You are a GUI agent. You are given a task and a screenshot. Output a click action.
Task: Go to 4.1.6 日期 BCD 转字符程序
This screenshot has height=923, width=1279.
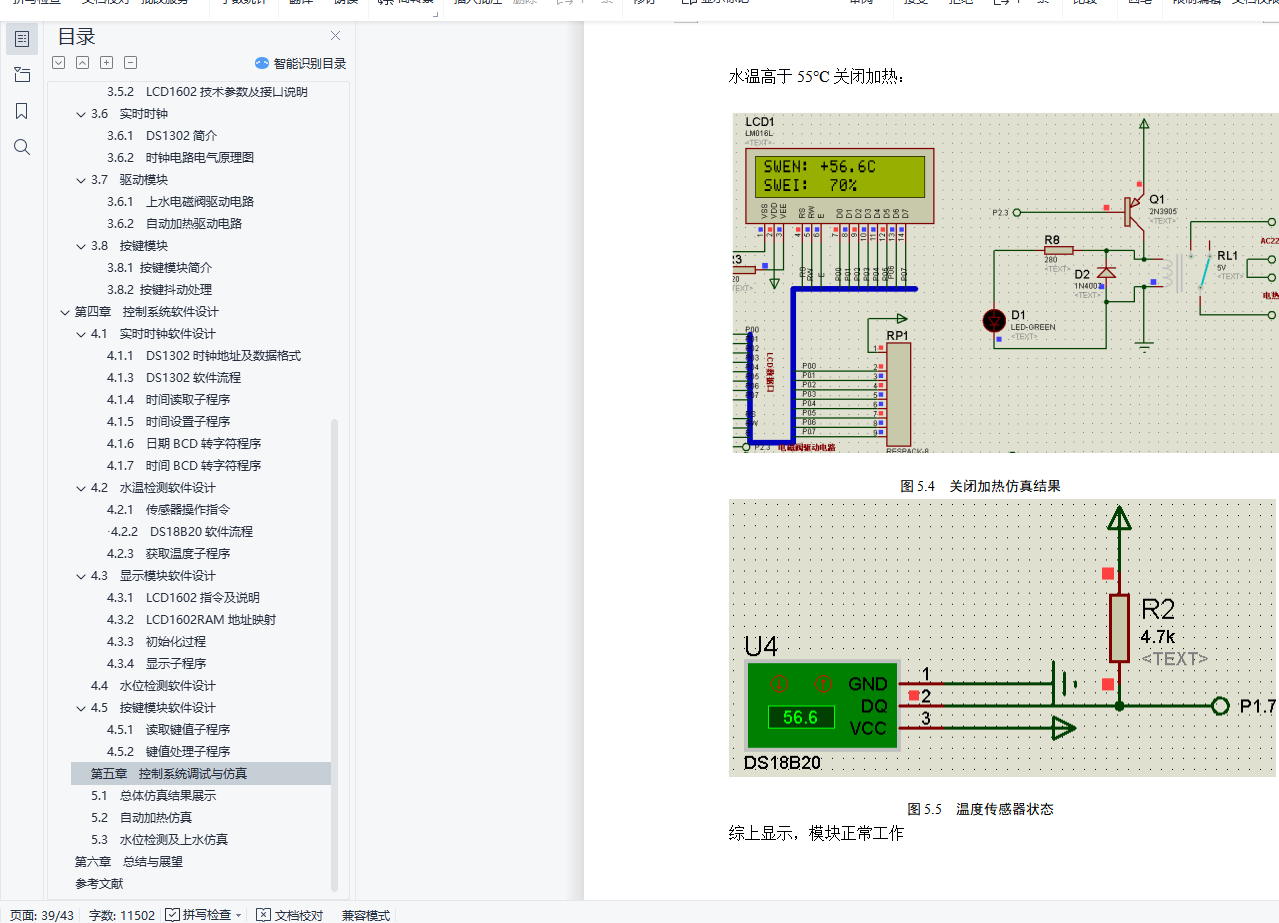point(184,444)
